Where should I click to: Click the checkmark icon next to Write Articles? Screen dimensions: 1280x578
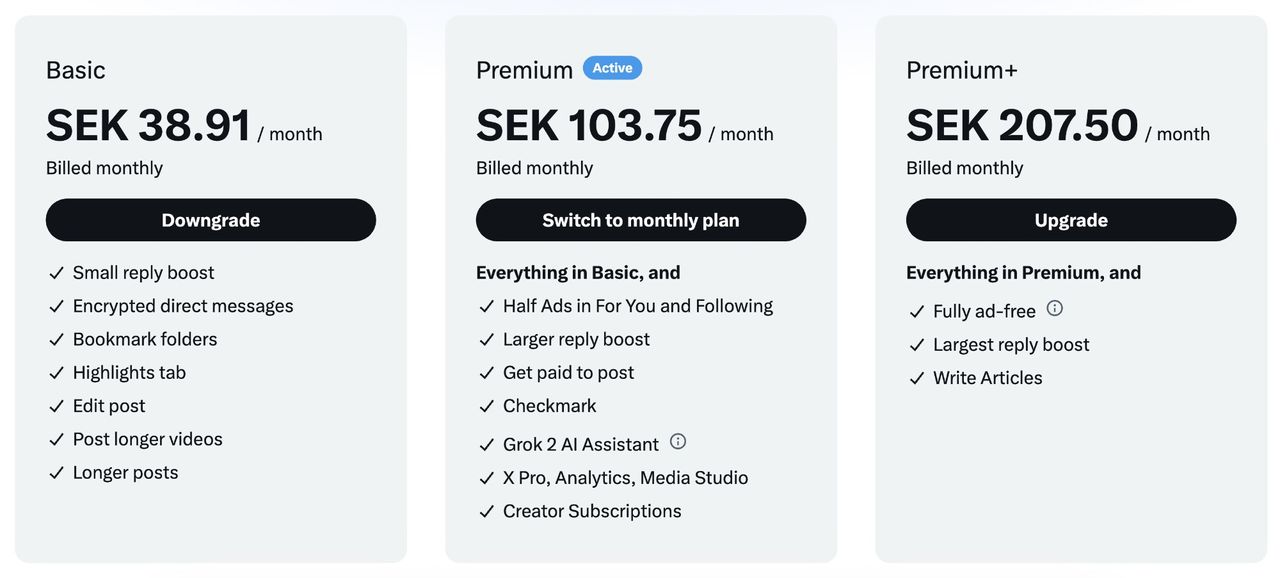916,378
